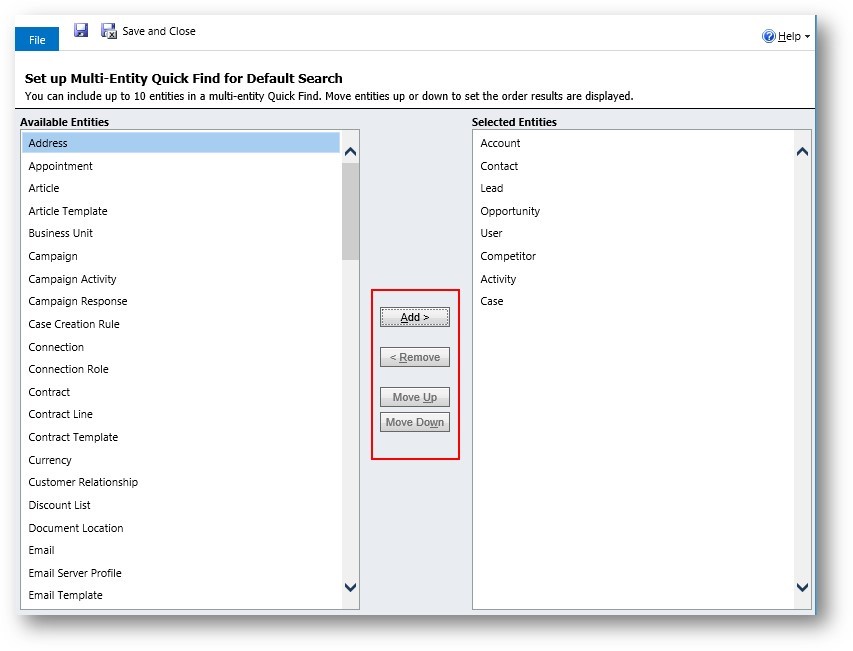The image size is (853, 651).
Task: Select the Article Template entity
Action: pyautogui.click(x=181, y=211)
